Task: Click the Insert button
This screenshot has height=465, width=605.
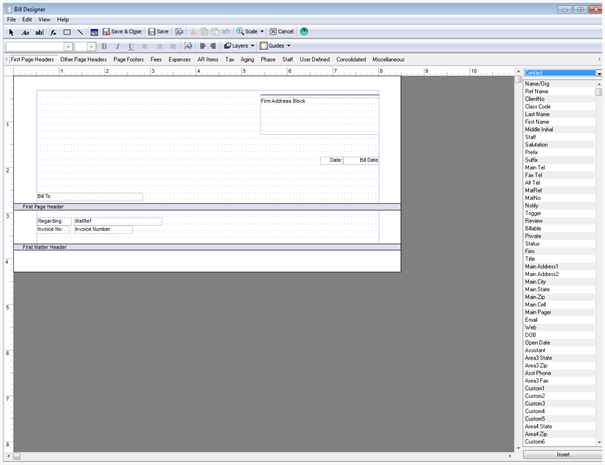Action: click(563, 455)
